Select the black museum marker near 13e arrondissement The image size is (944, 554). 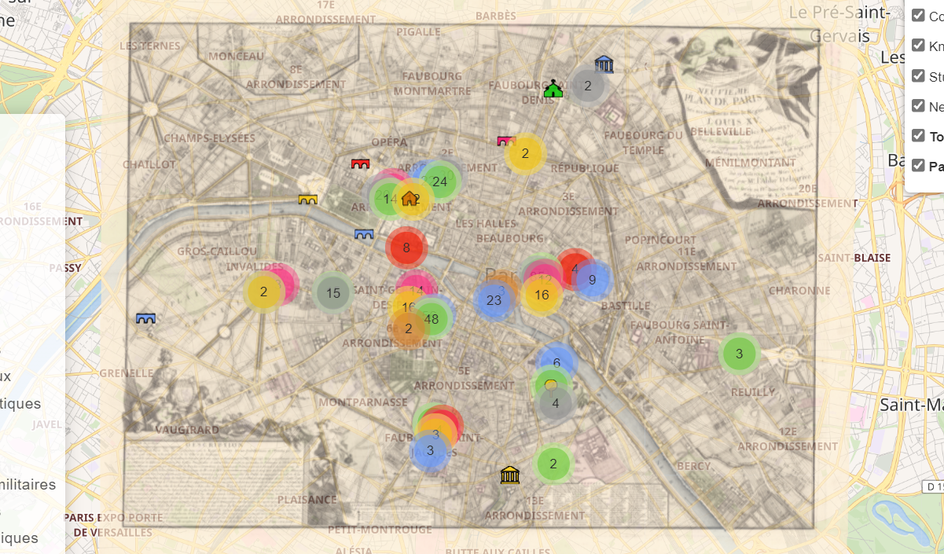click(510, 475)
